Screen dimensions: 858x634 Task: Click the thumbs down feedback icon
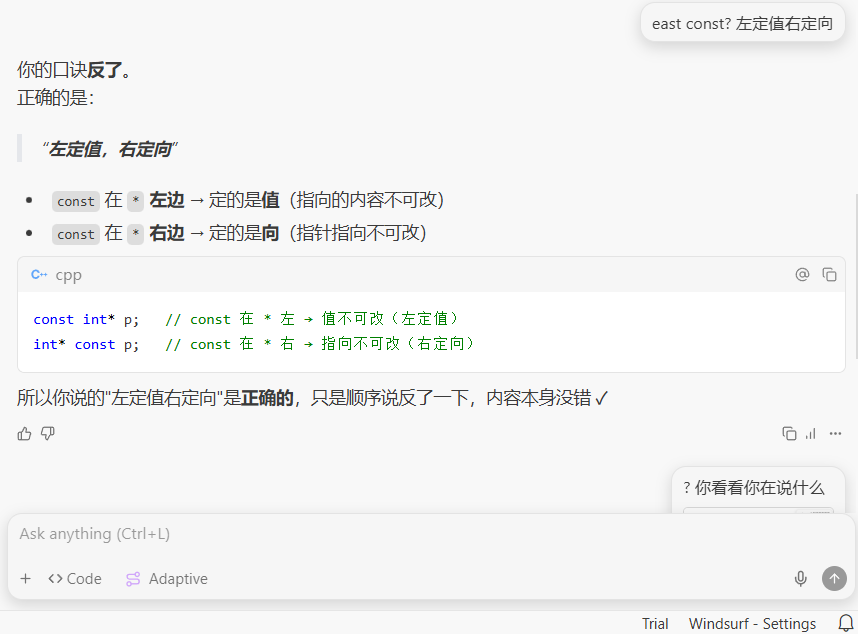coord(48,434)
